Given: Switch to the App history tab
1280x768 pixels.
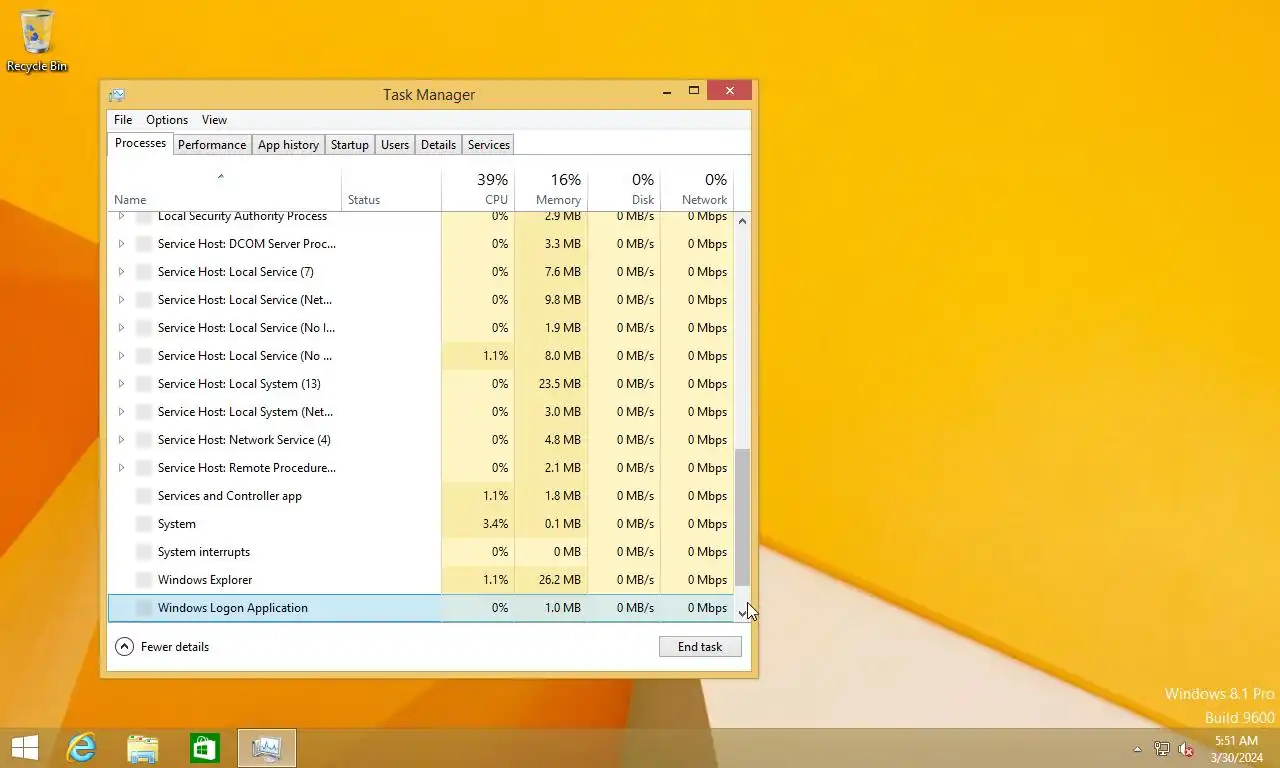Looking at the screenshot, I should (288, 145).
